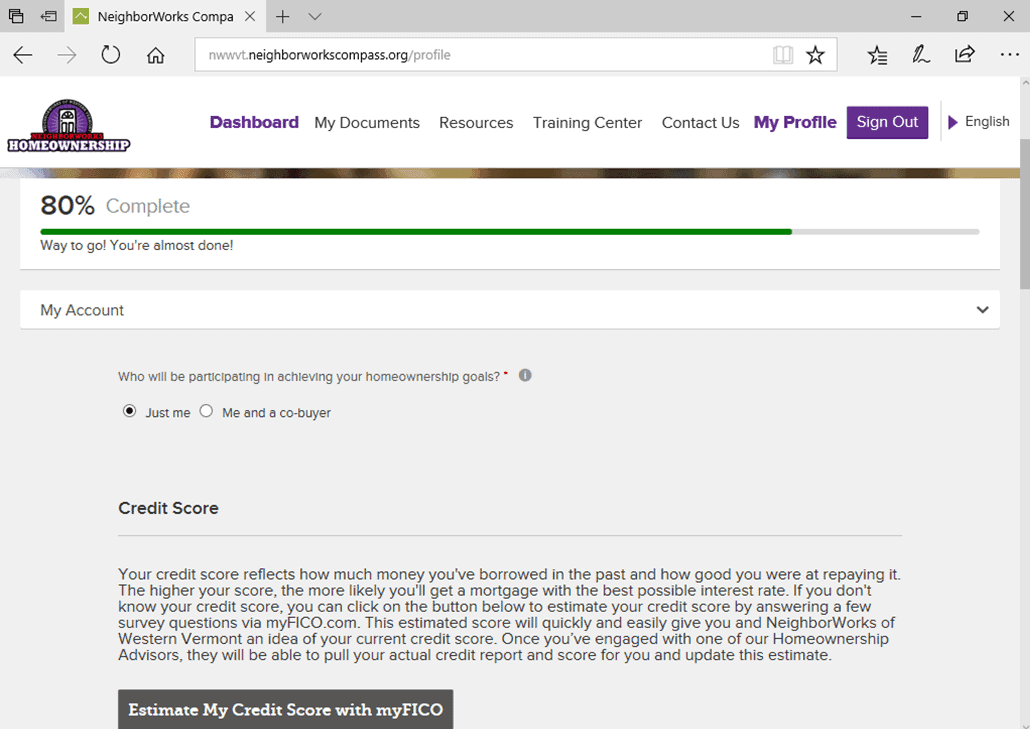Open the tab preview chevron
Viewport: 1030px width, 729px height.
click(315, 16)
